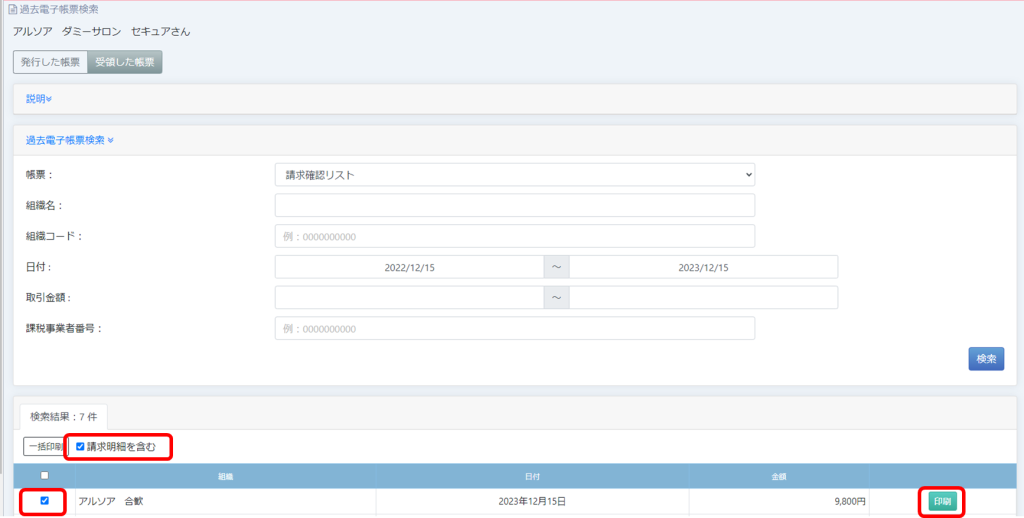Collapse the 過去電子帳票検索 search panel
Viewport: 1024px width, 518px height.
(69, 140)
